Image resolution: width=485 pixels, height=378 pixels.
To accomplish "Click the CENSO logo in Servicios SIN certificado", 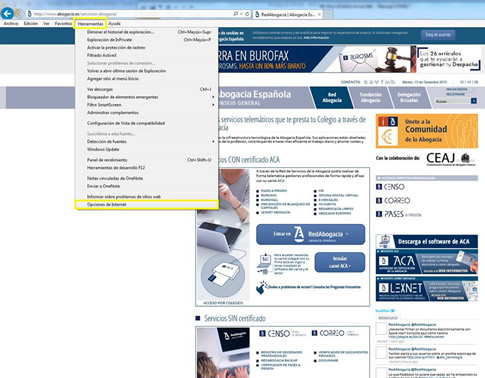I will pyautogui.click(x=275, y=333).
